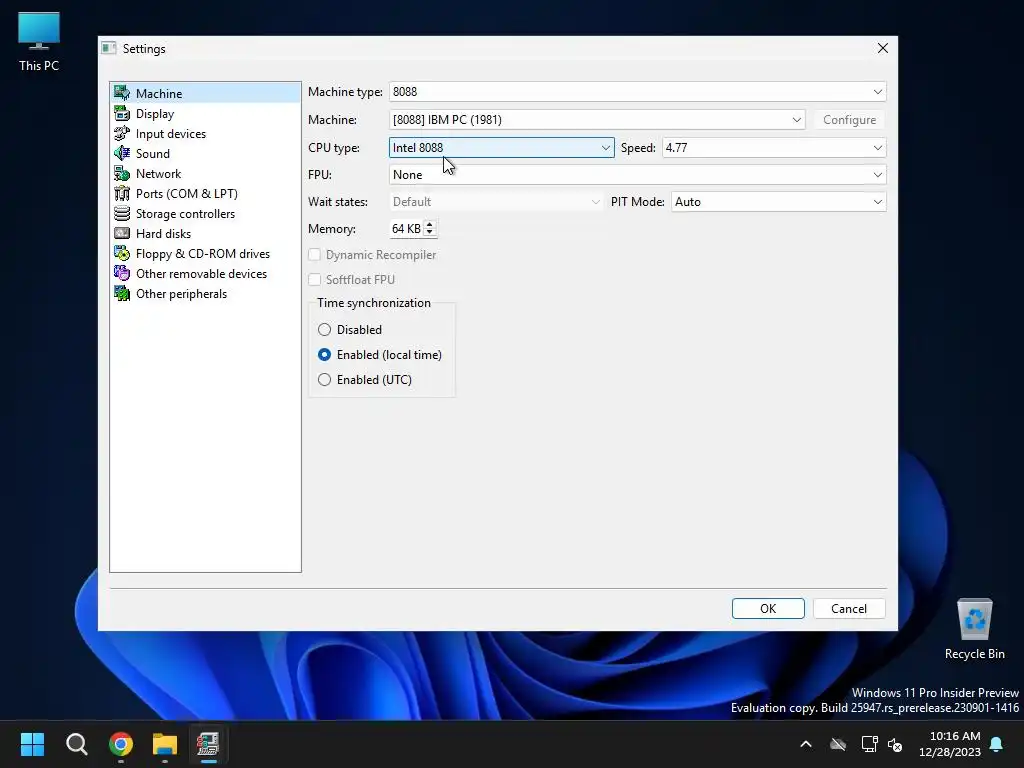The width and height of the screenshot is (1024, 768).
Task: Open File Explorer from taskbar
Action: pos(165,744)
